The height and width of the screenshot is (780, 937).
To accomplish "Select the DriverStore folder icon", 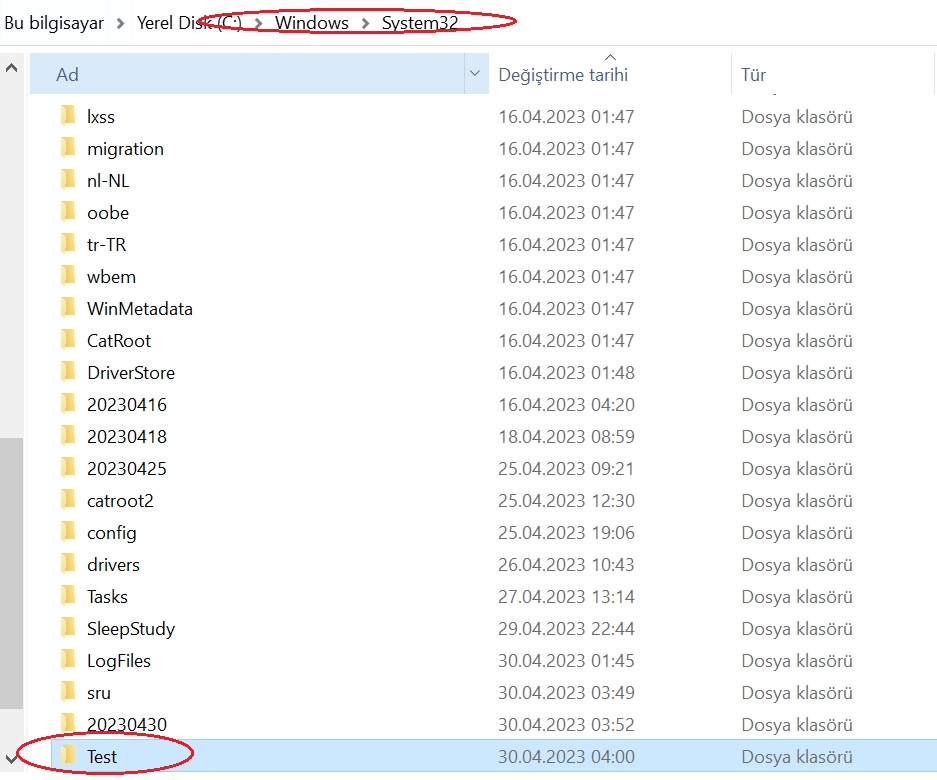I will [x=68, y=372].
